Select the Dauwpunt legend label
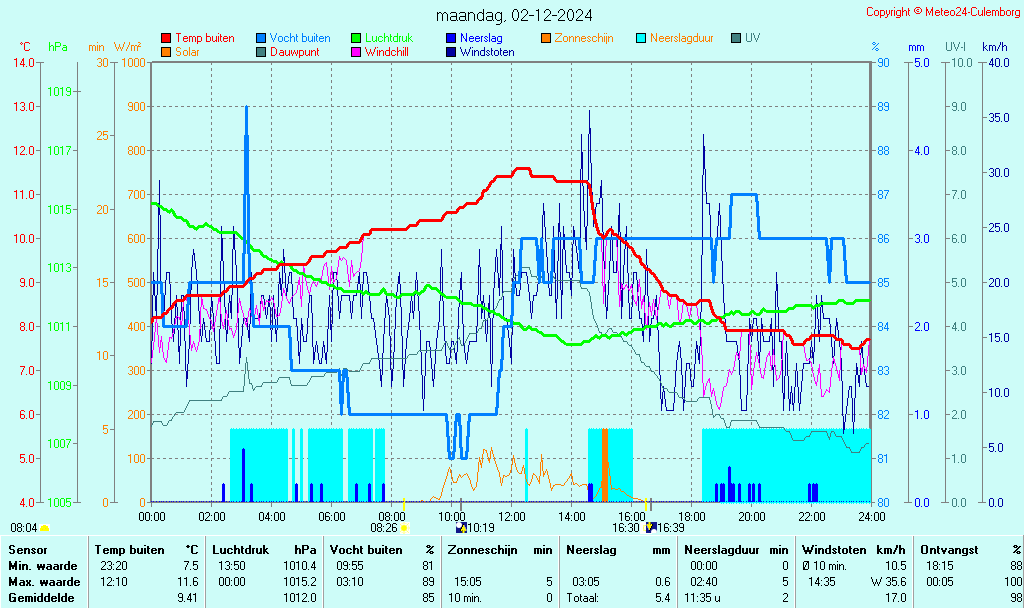1026x608 pixels. coord(295,52)
